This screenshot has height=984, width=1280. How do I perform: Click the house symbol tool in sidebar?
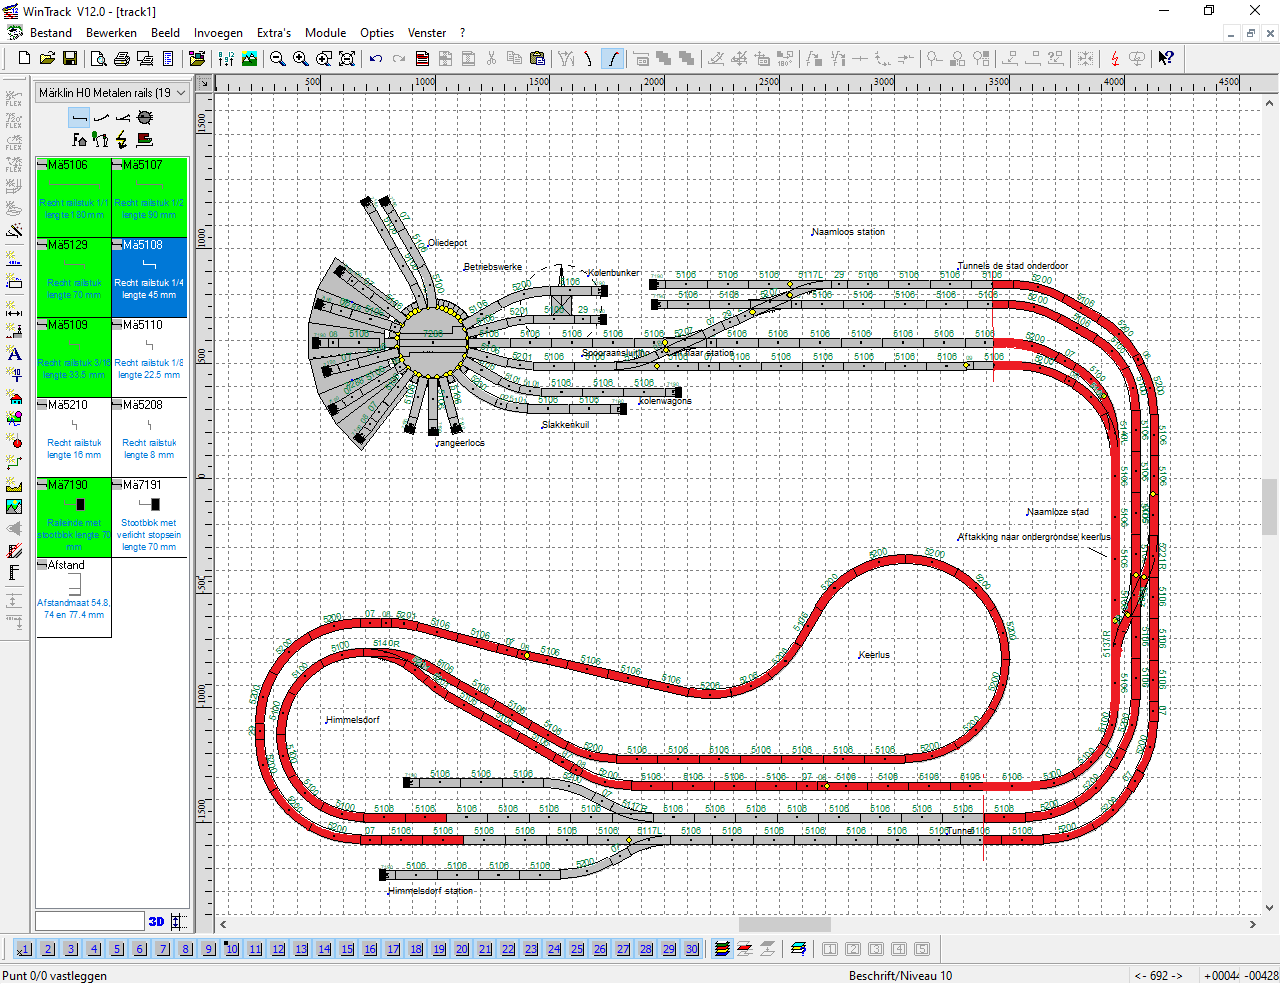(x=14, y=399)
